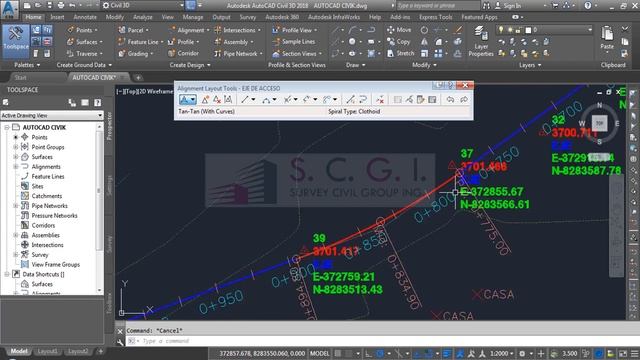This screenshot has width=640, height=360.
Task: Switch to the Start drawing tab
Action: (20, 78)
